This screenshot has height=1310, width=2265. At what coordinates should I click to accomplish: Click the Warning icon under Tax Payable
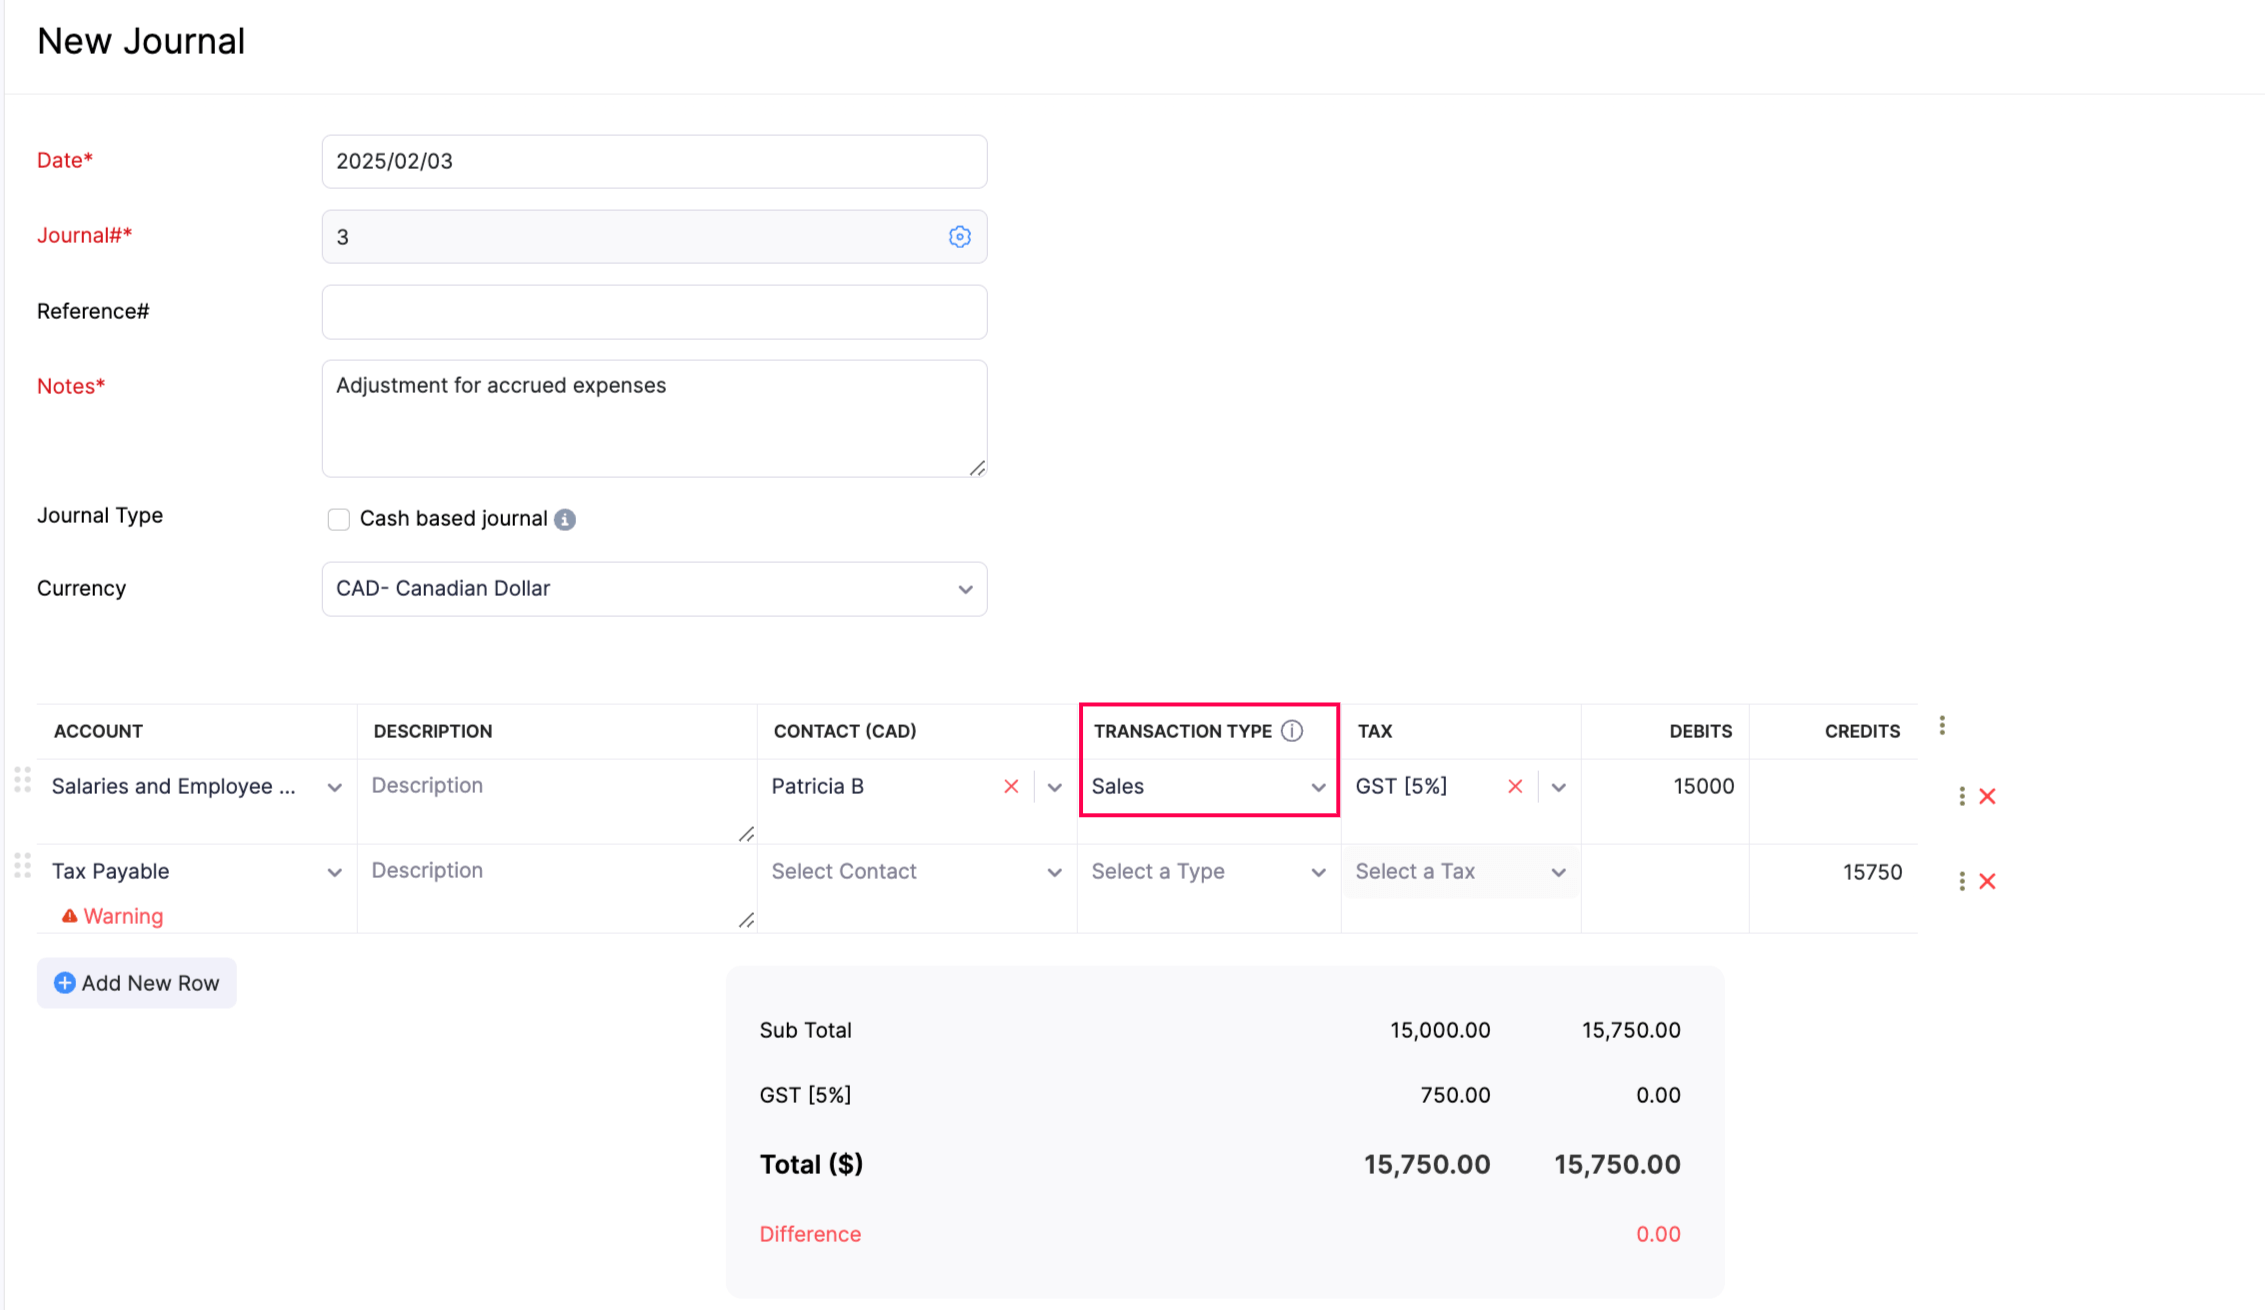pos(69,916)
